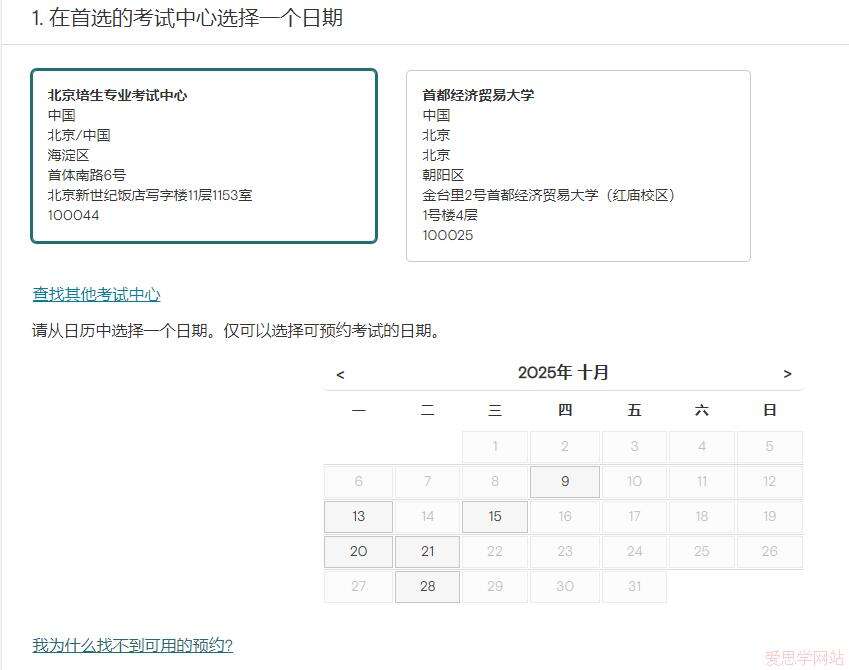Open 查找其他考试中心 link
Viewport: 849px width, 670px height.
point(96,294)
